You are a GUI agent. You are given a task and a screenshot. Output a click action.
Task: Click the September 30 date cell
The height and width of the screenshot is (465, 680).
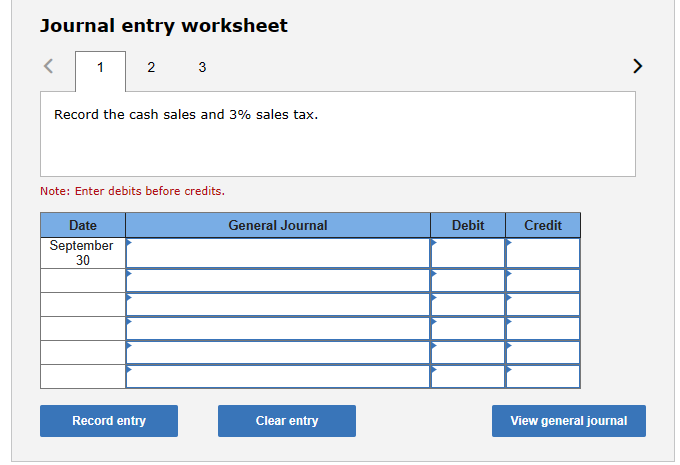(x=83, y=253)
